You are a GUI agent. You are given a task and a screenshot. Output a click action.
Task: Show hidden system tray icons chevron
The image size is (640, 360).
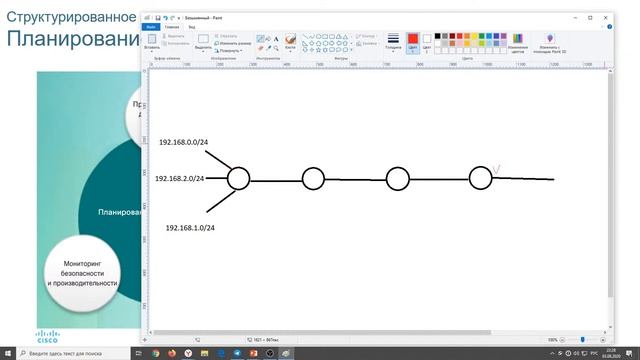pyautogui.click(x=552, y=353)
